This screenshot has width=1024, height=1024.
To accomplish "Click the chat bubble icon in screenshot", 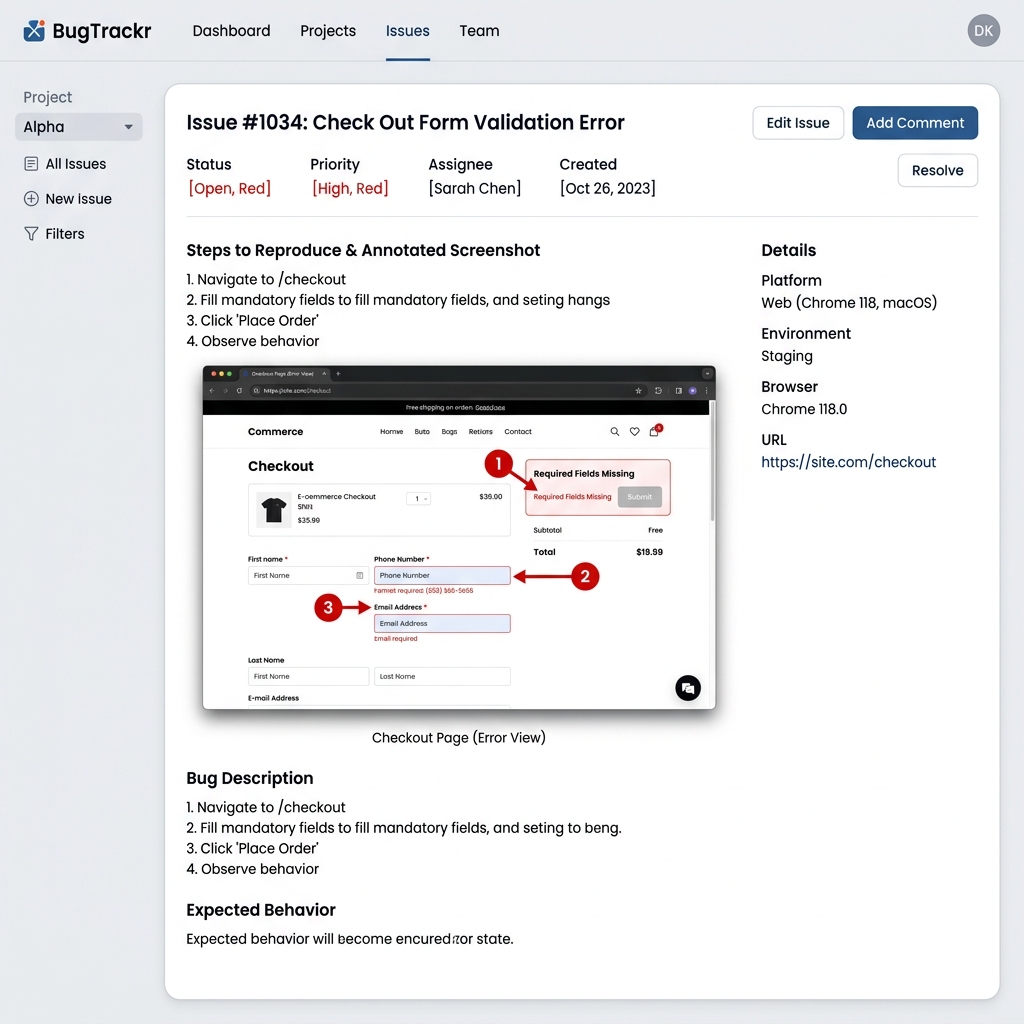I will tap(688, 688).
